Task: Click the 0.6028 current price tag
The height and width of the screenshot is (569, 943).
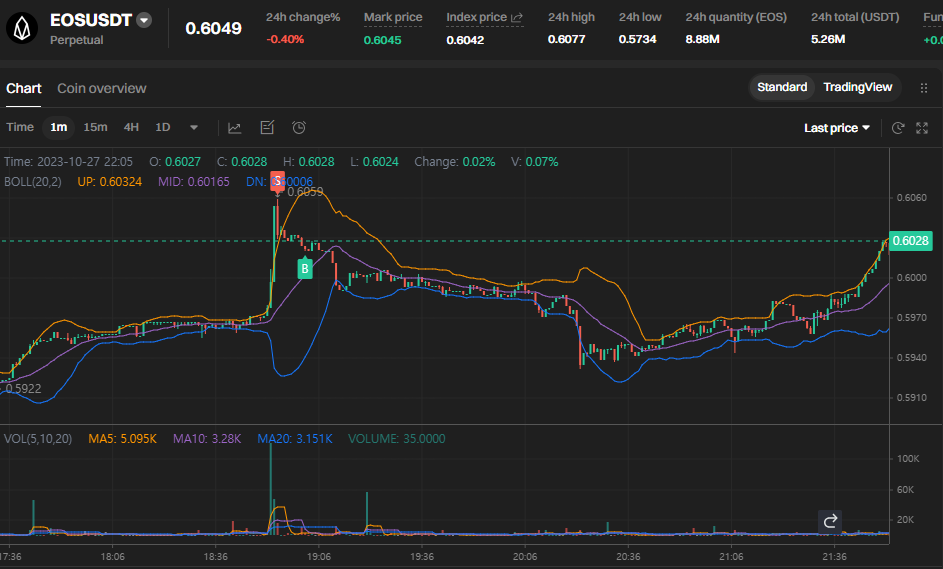Action: point(911,241)
